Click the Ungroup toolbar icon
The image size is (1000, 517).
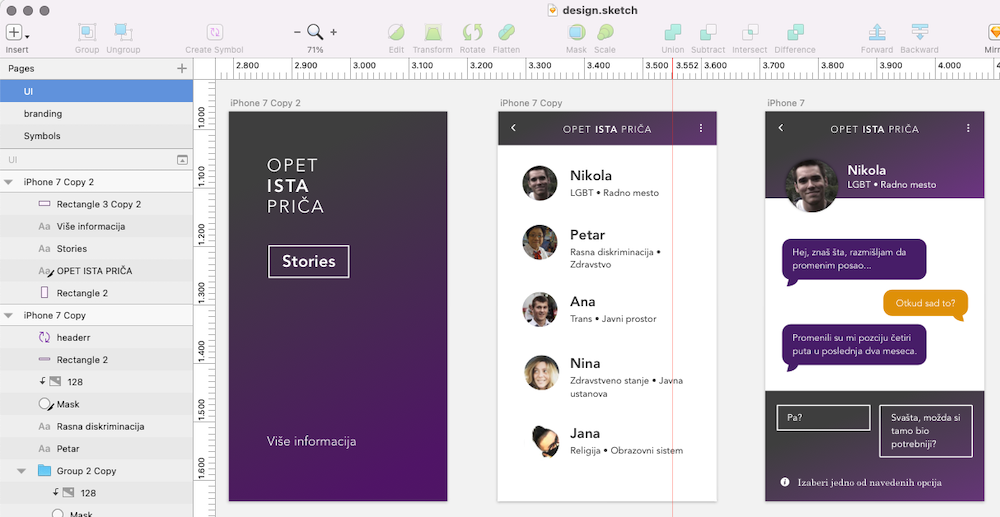coord(123,33)
